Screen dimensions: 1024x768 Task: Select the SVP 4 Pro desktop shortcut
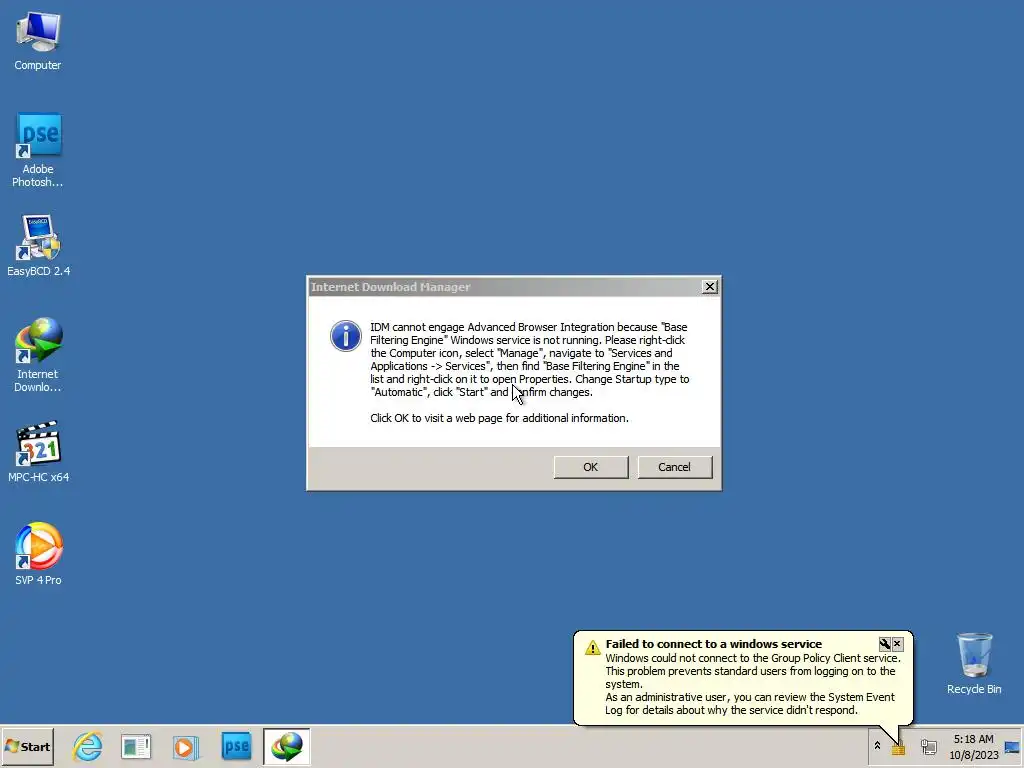pyautogui.click(x=39, y=553)
